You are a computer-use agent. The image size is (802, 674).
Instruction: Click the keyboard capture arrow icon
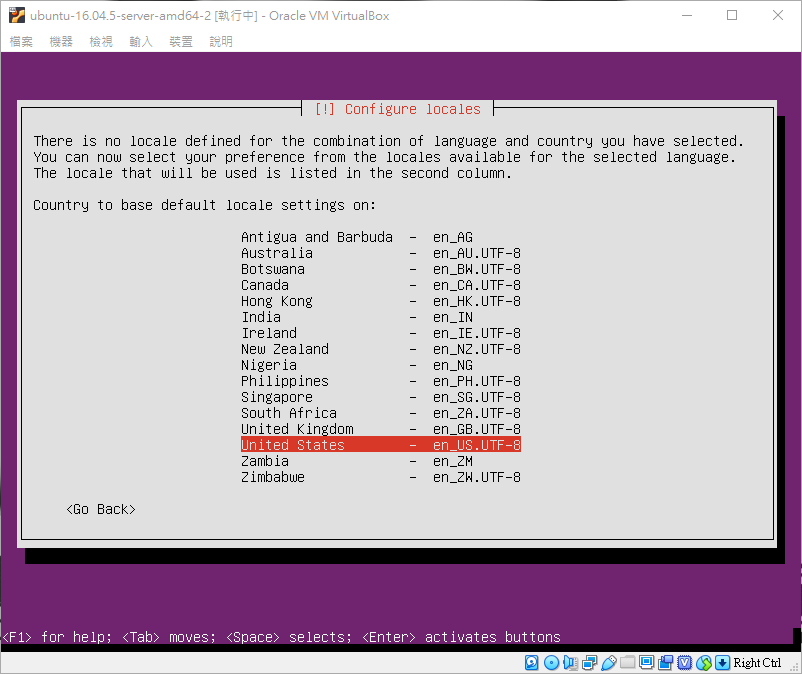coord(722,663)
